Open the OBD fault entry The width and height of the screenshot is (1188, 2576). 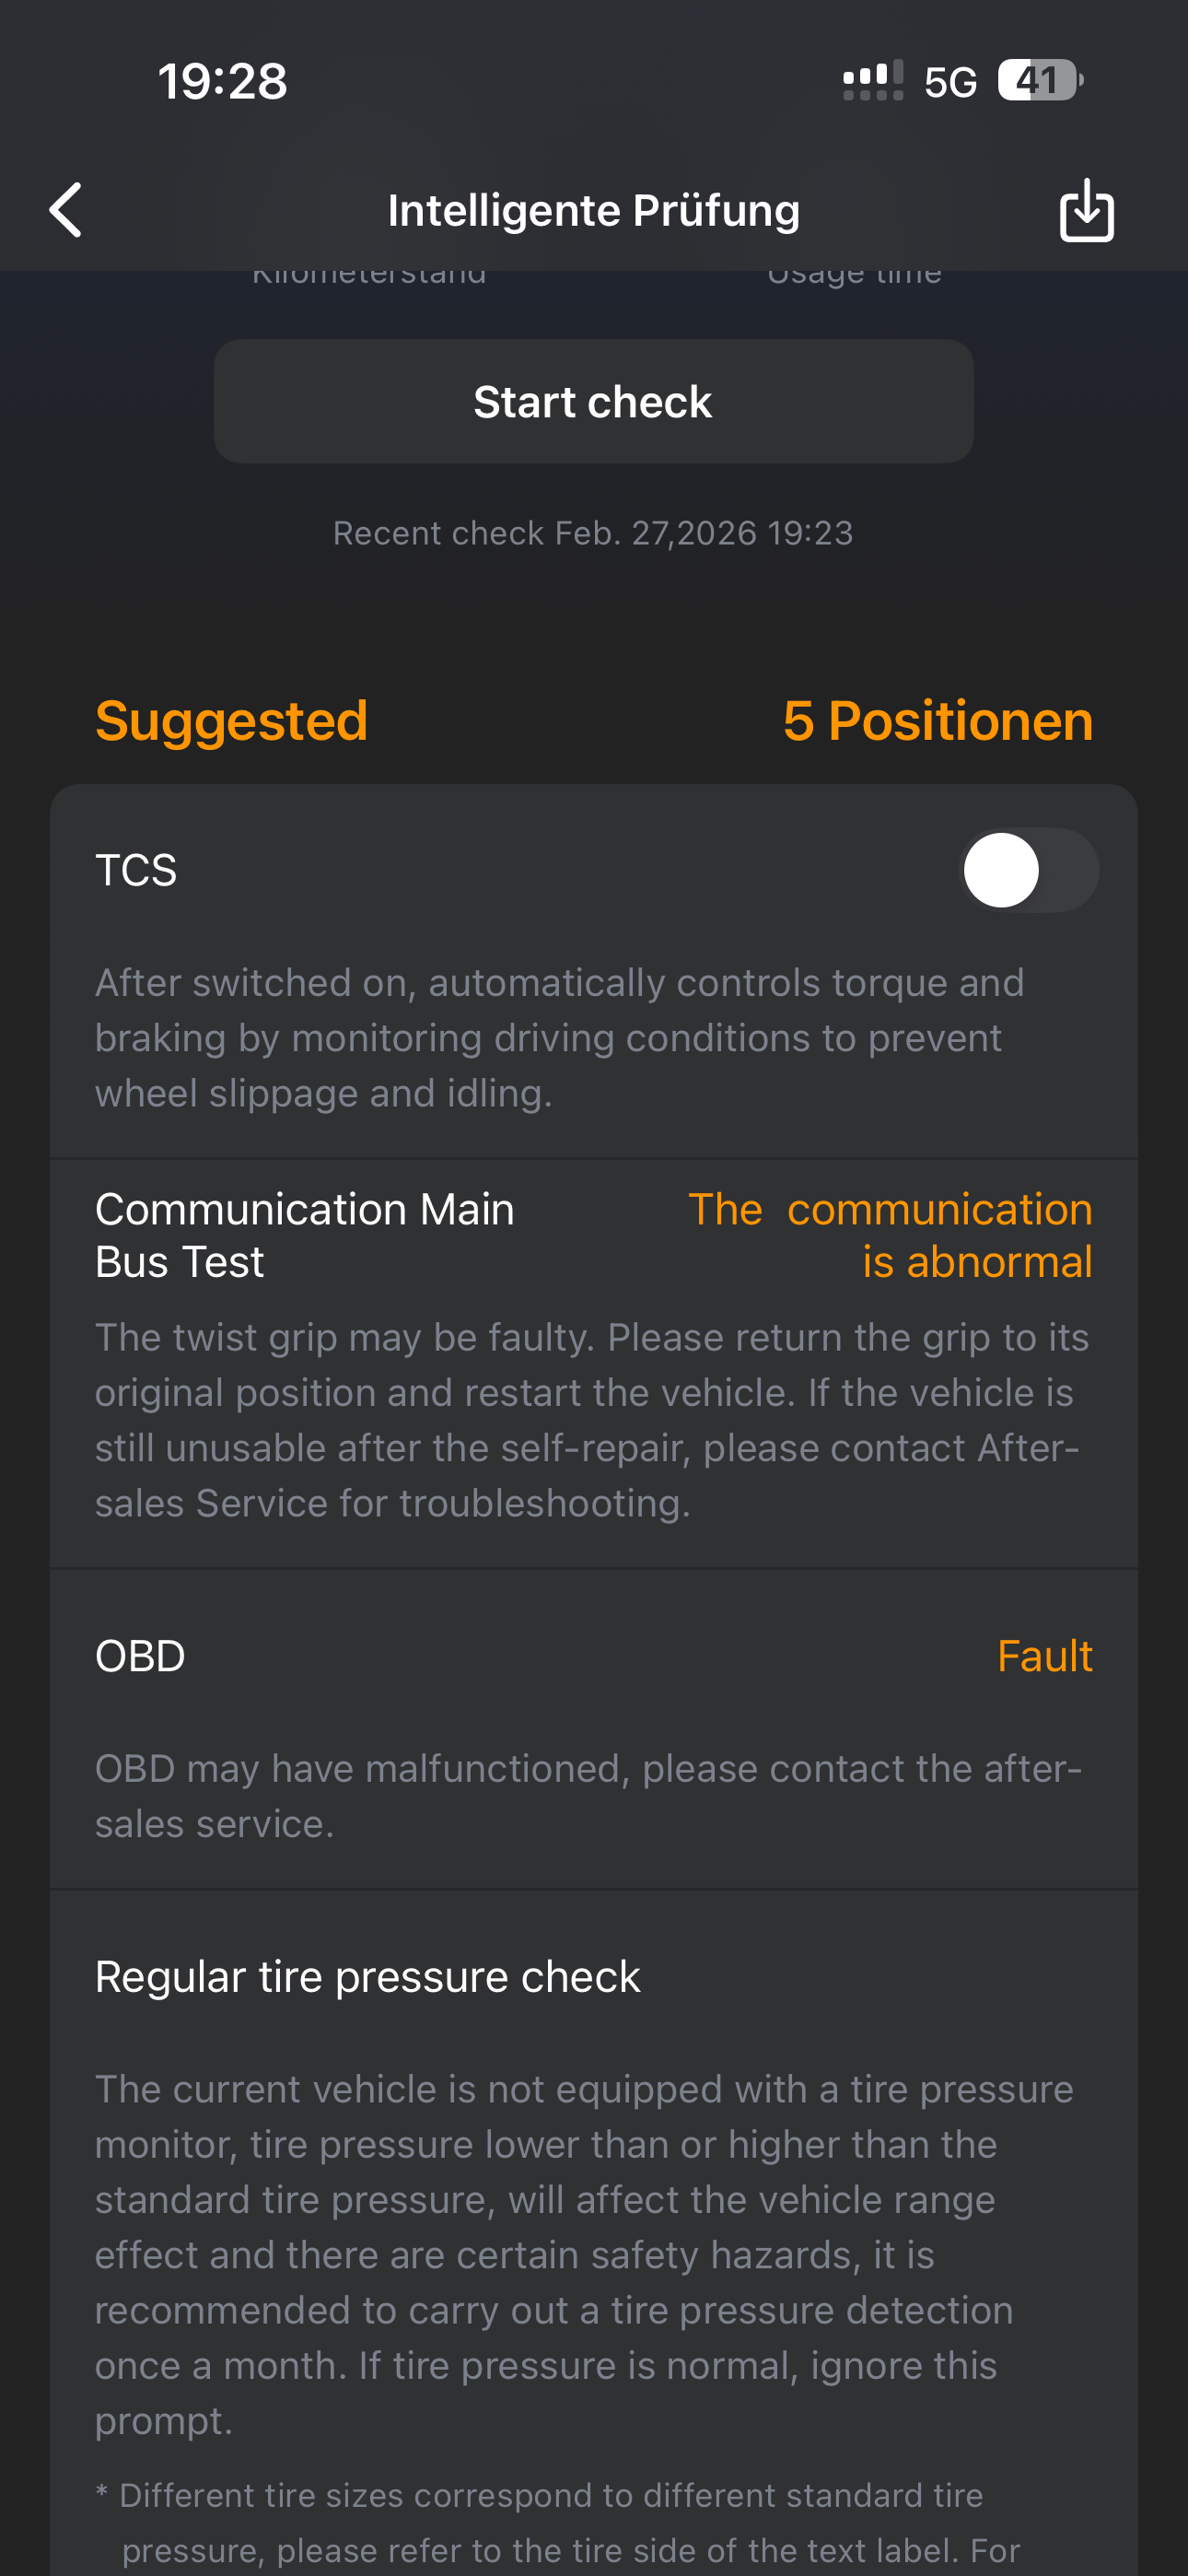click(x=140, y=1656)
